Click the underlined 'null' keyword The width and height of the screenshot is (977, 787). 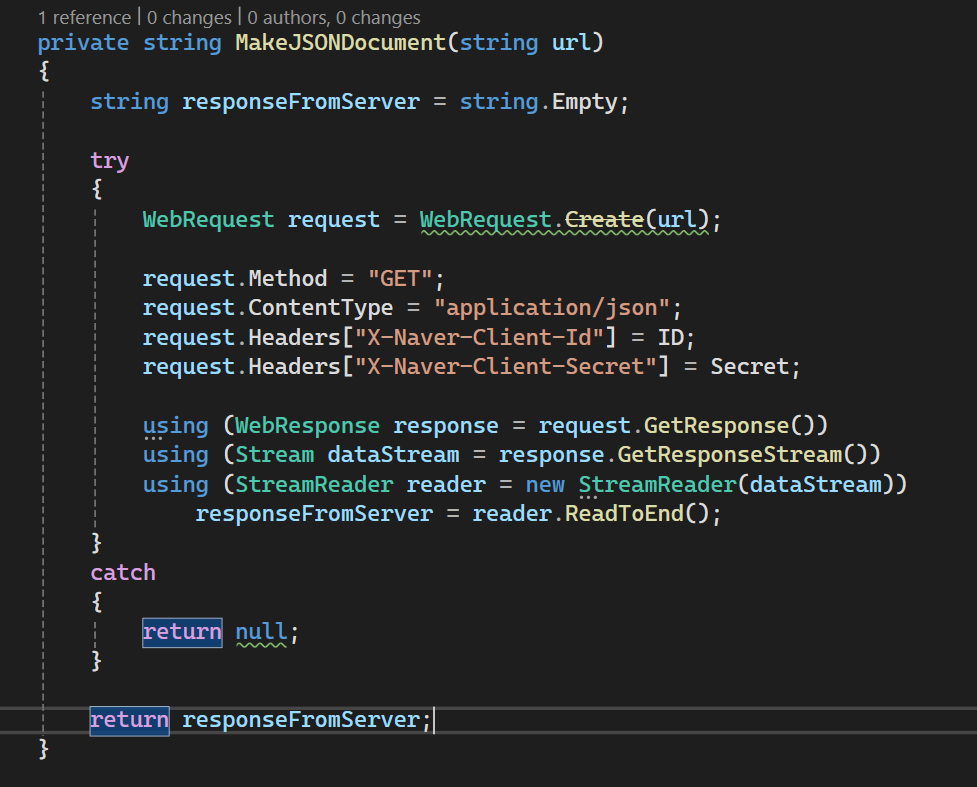261,632
